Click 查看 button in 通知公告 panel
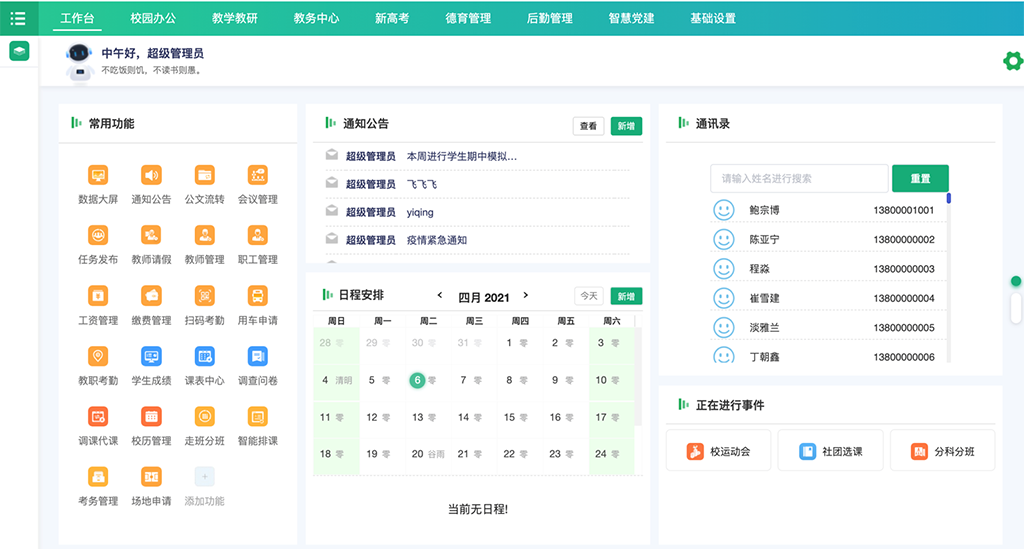Screen dimensions: 1024x549 [x=588, y=126]
